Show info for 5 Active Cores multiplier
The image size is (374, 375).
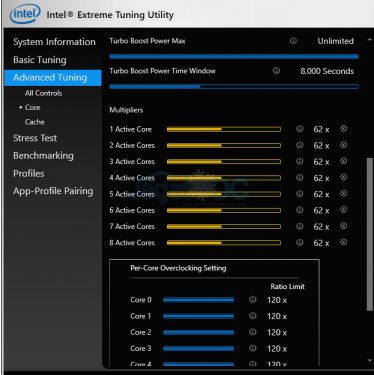300,194
